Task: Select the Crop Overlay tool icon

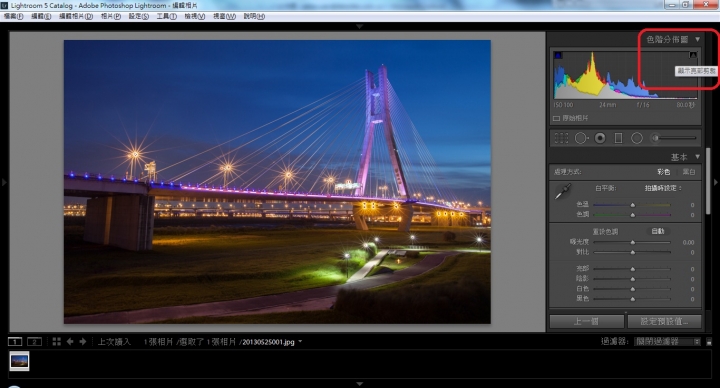Action: point(561,138)
